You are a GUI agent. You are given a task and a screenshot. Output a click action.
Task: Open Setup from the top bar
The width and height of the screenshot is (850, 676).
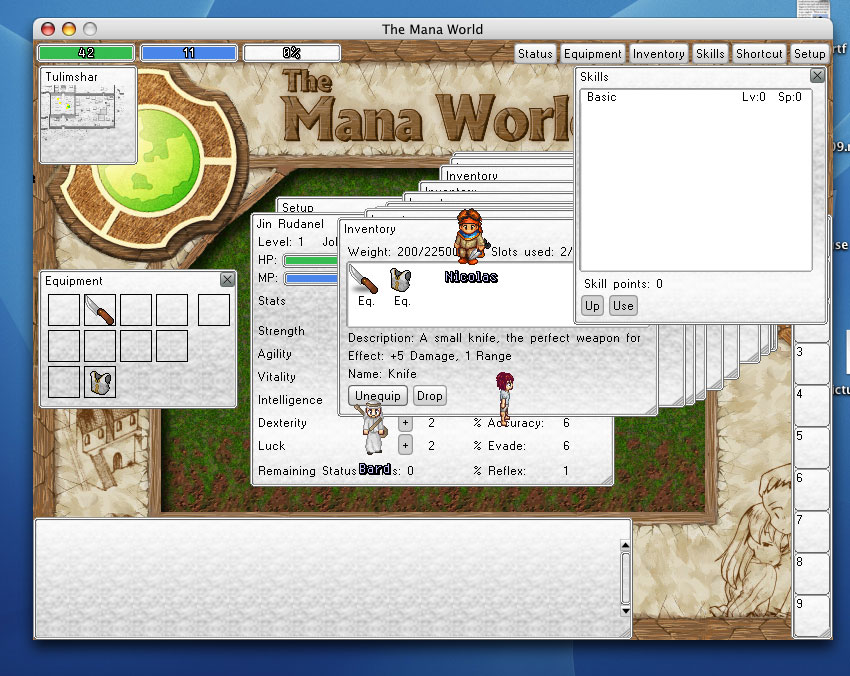pos(809,54)
